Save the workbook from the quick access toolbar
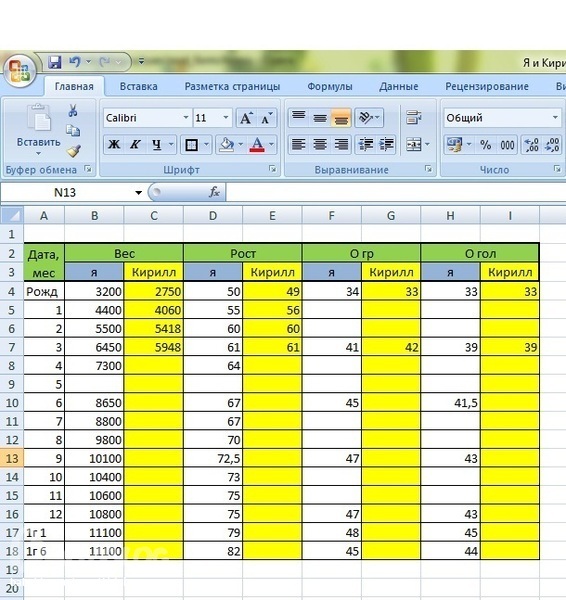Image resolution: width=566 pixels, height=600 pixels. pos(55,62)
